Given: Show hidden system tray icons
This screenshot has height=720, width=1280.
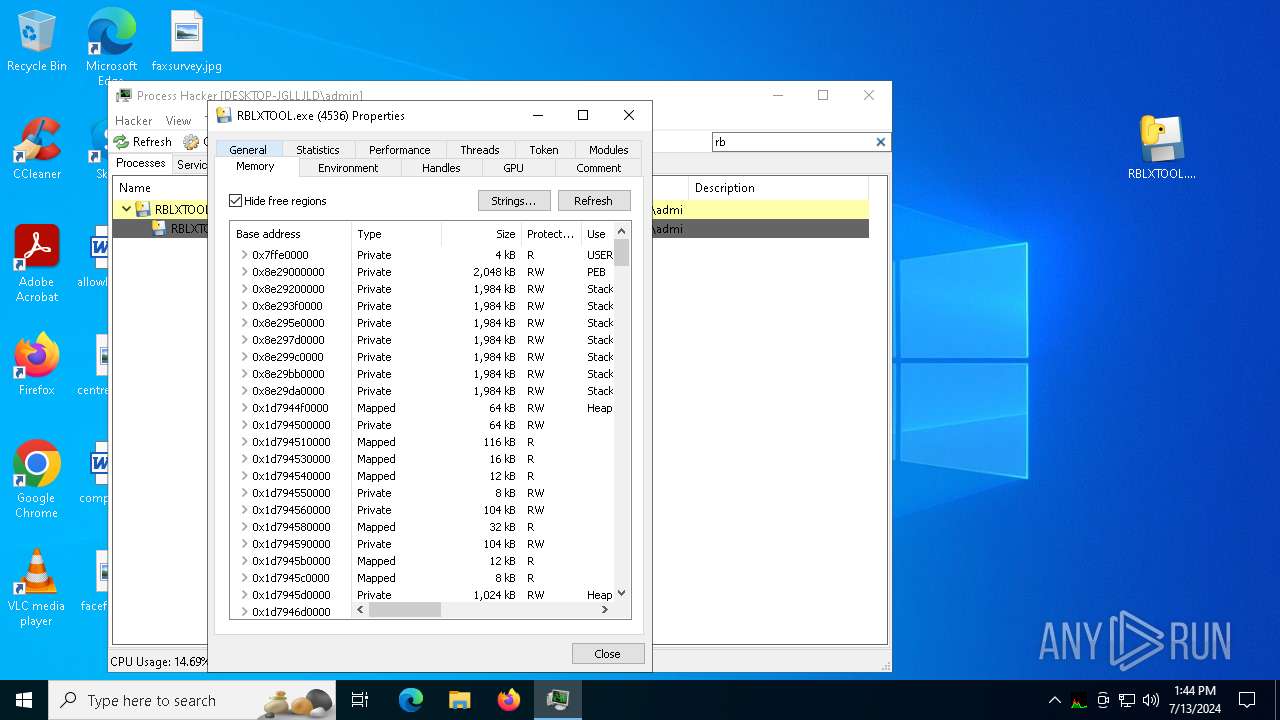Looking at the screenshot, I should click(x=1054, y=700).
